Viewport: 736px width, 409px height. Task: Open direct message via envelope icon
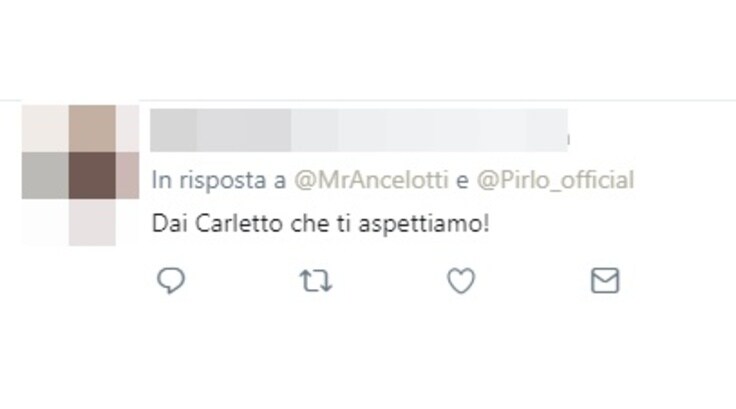click(x=605, y=280)
